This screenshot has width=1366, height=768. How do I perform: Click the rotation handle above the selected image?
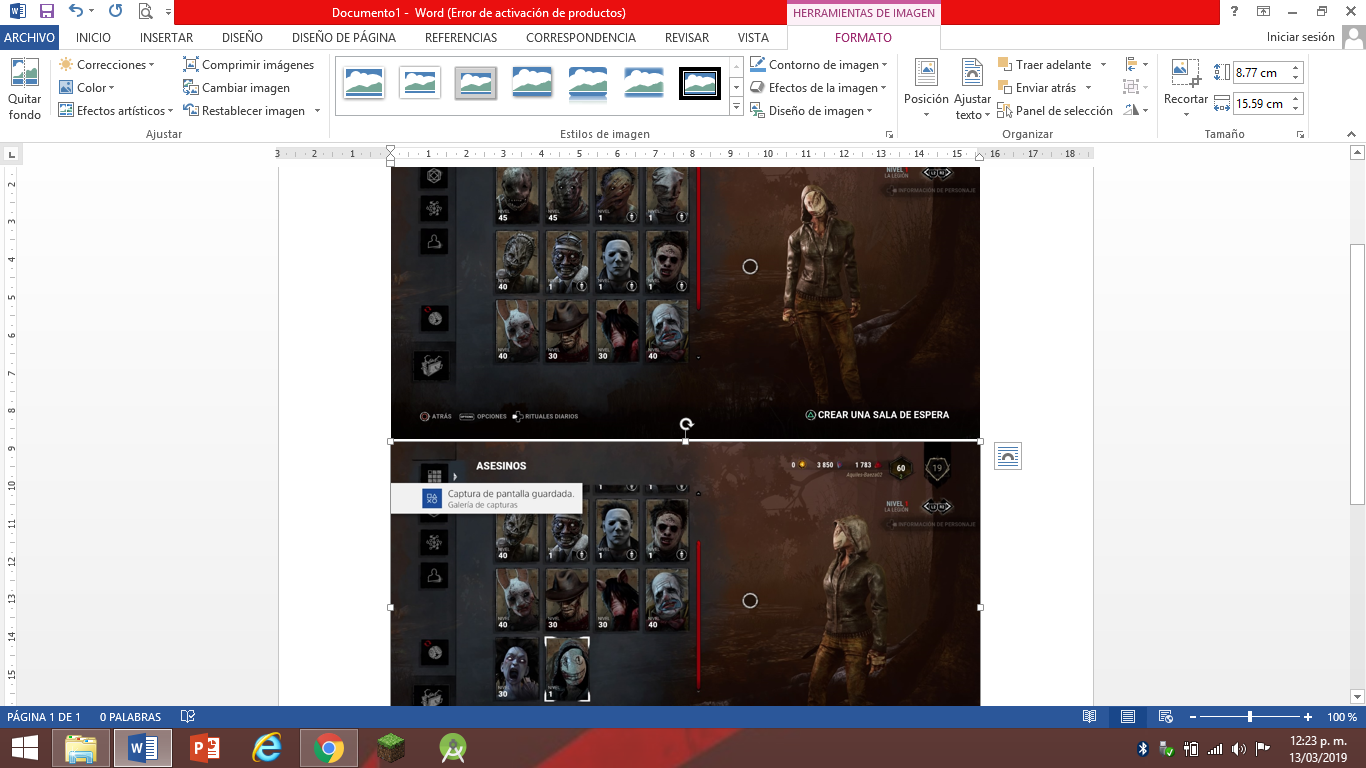[x=686, y=425]
